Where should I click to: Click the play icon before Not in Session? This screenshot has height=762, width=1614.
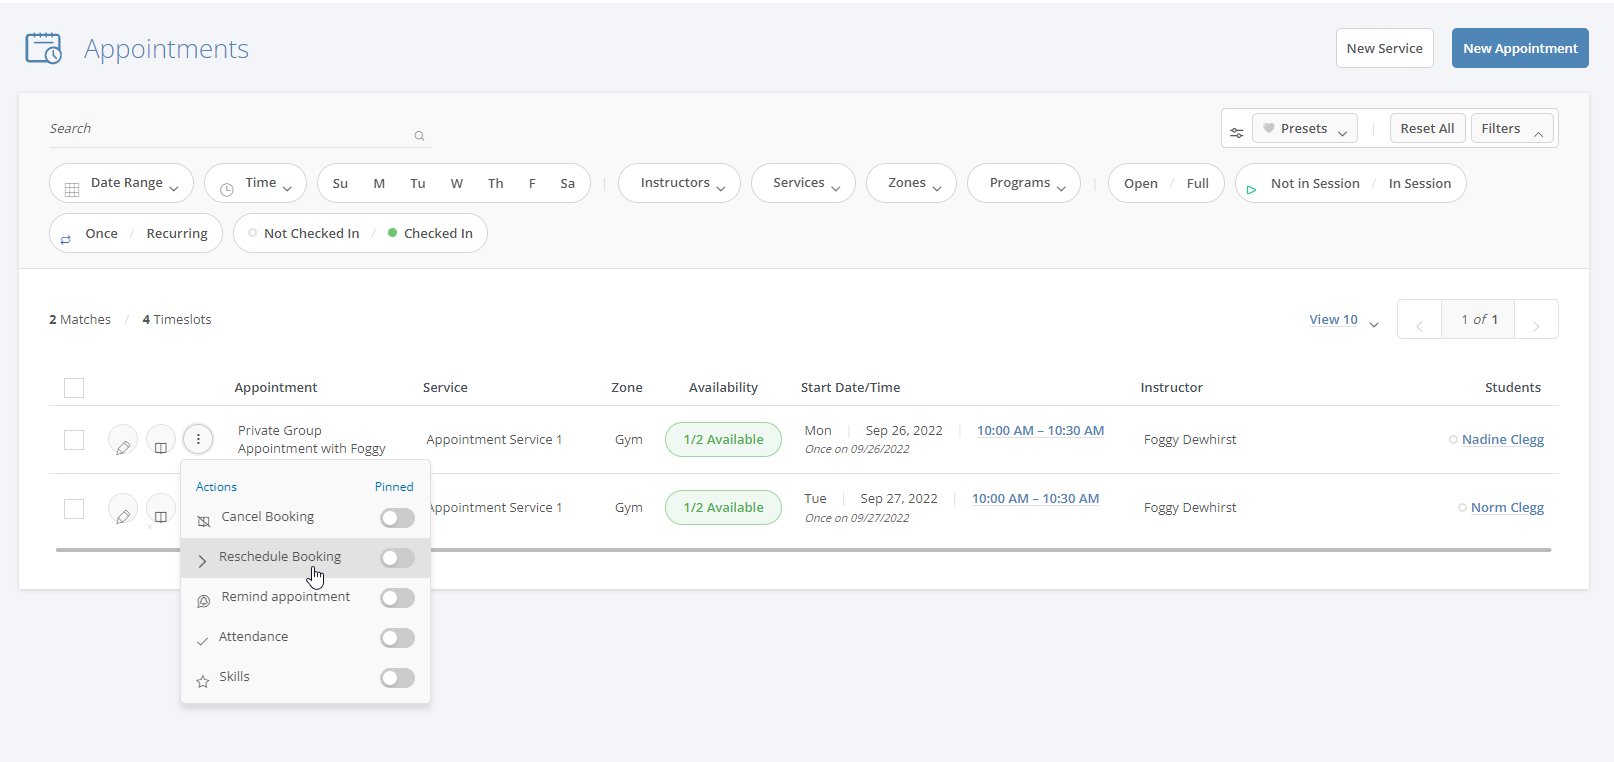tap(1251, 189)
